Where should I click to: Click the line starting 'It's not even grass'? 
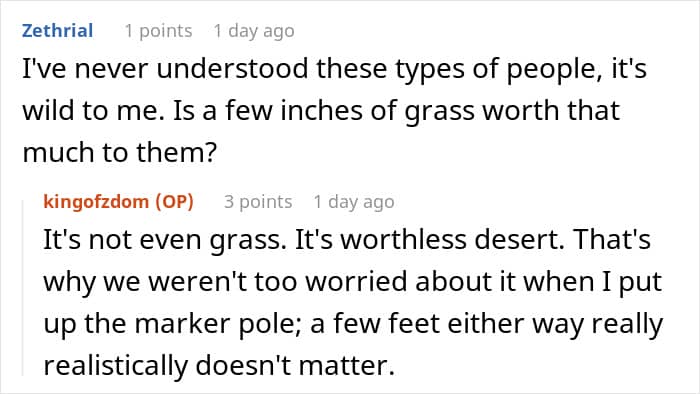tap(347, 240)
